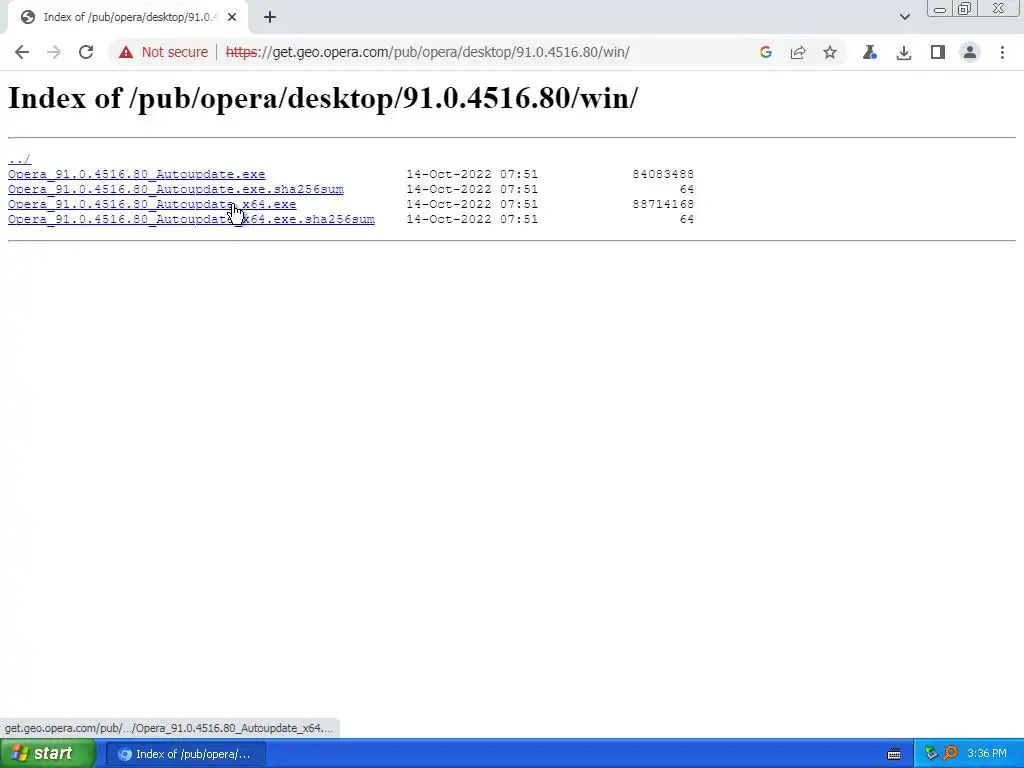Image resolution: width=1024 pixels, height=768 pixels.
Task: Click the network tray icon
Action: point(931,754)
